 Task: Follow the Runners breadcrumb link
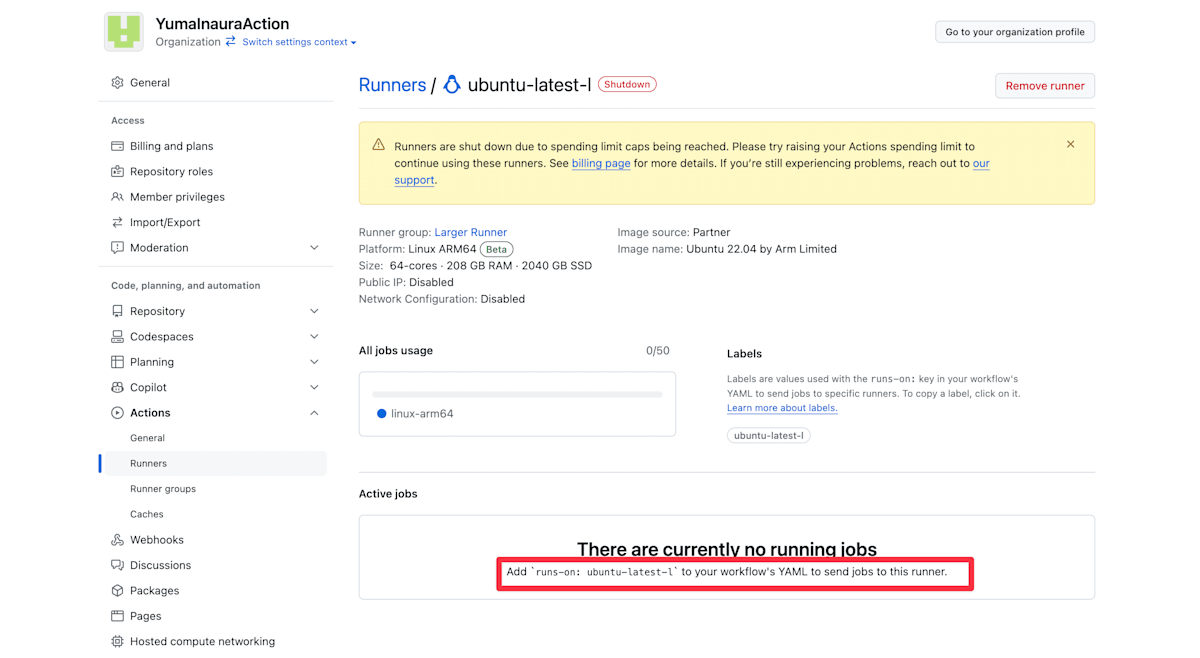click(392, 85)
